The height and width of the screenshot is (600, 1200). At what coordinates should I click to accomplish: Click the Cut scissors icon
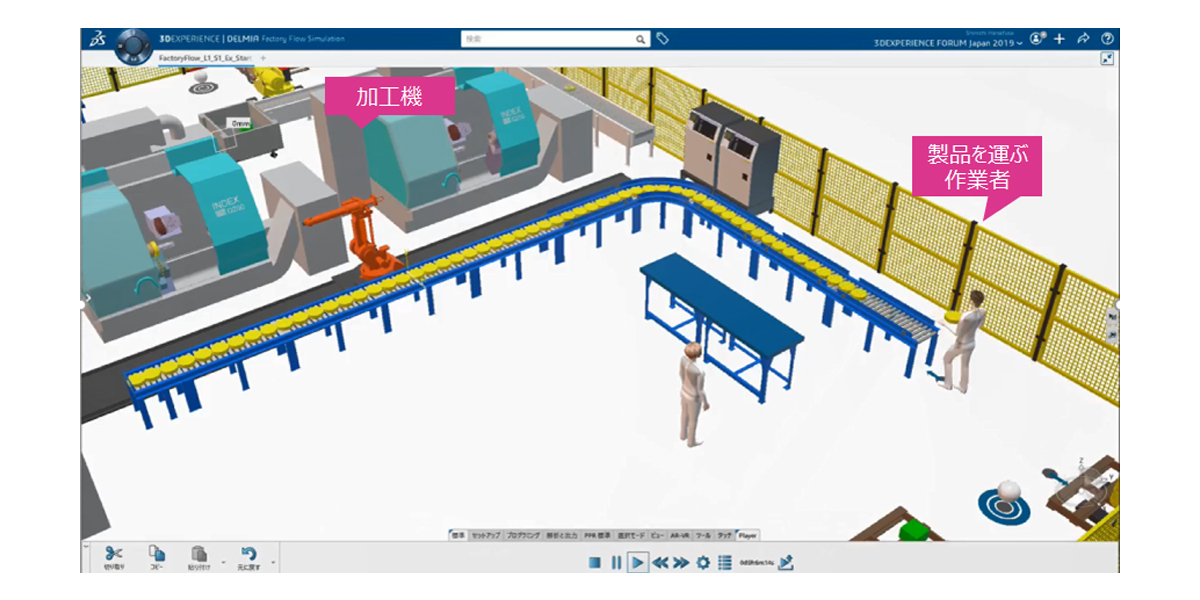[112, 554]
